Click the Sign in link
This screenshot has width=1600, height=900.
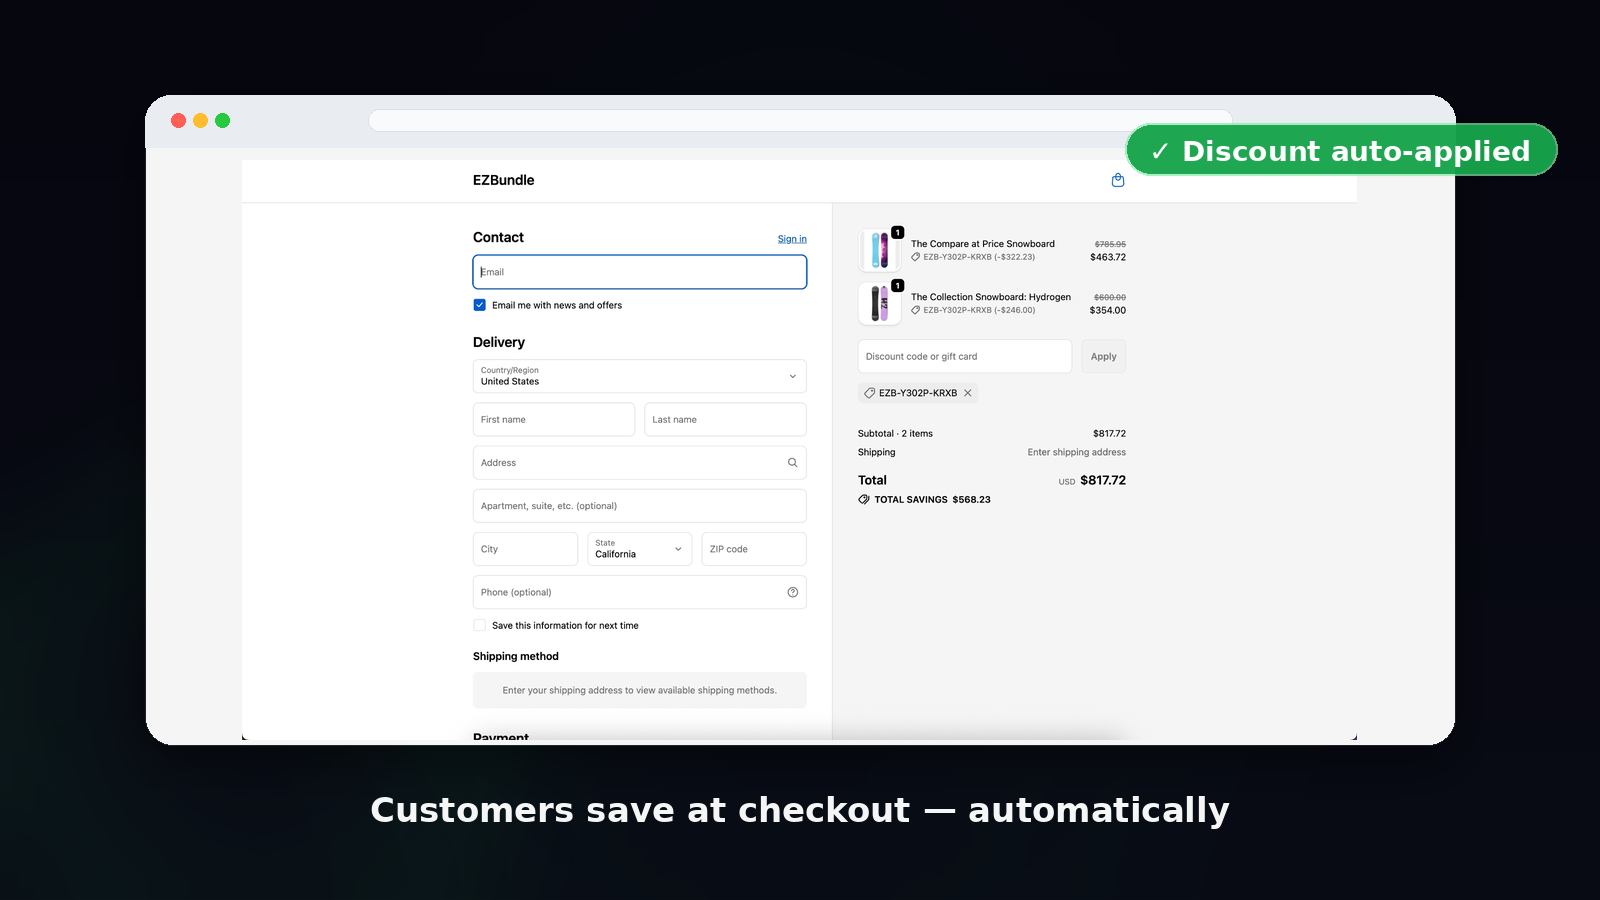point(792,239)
